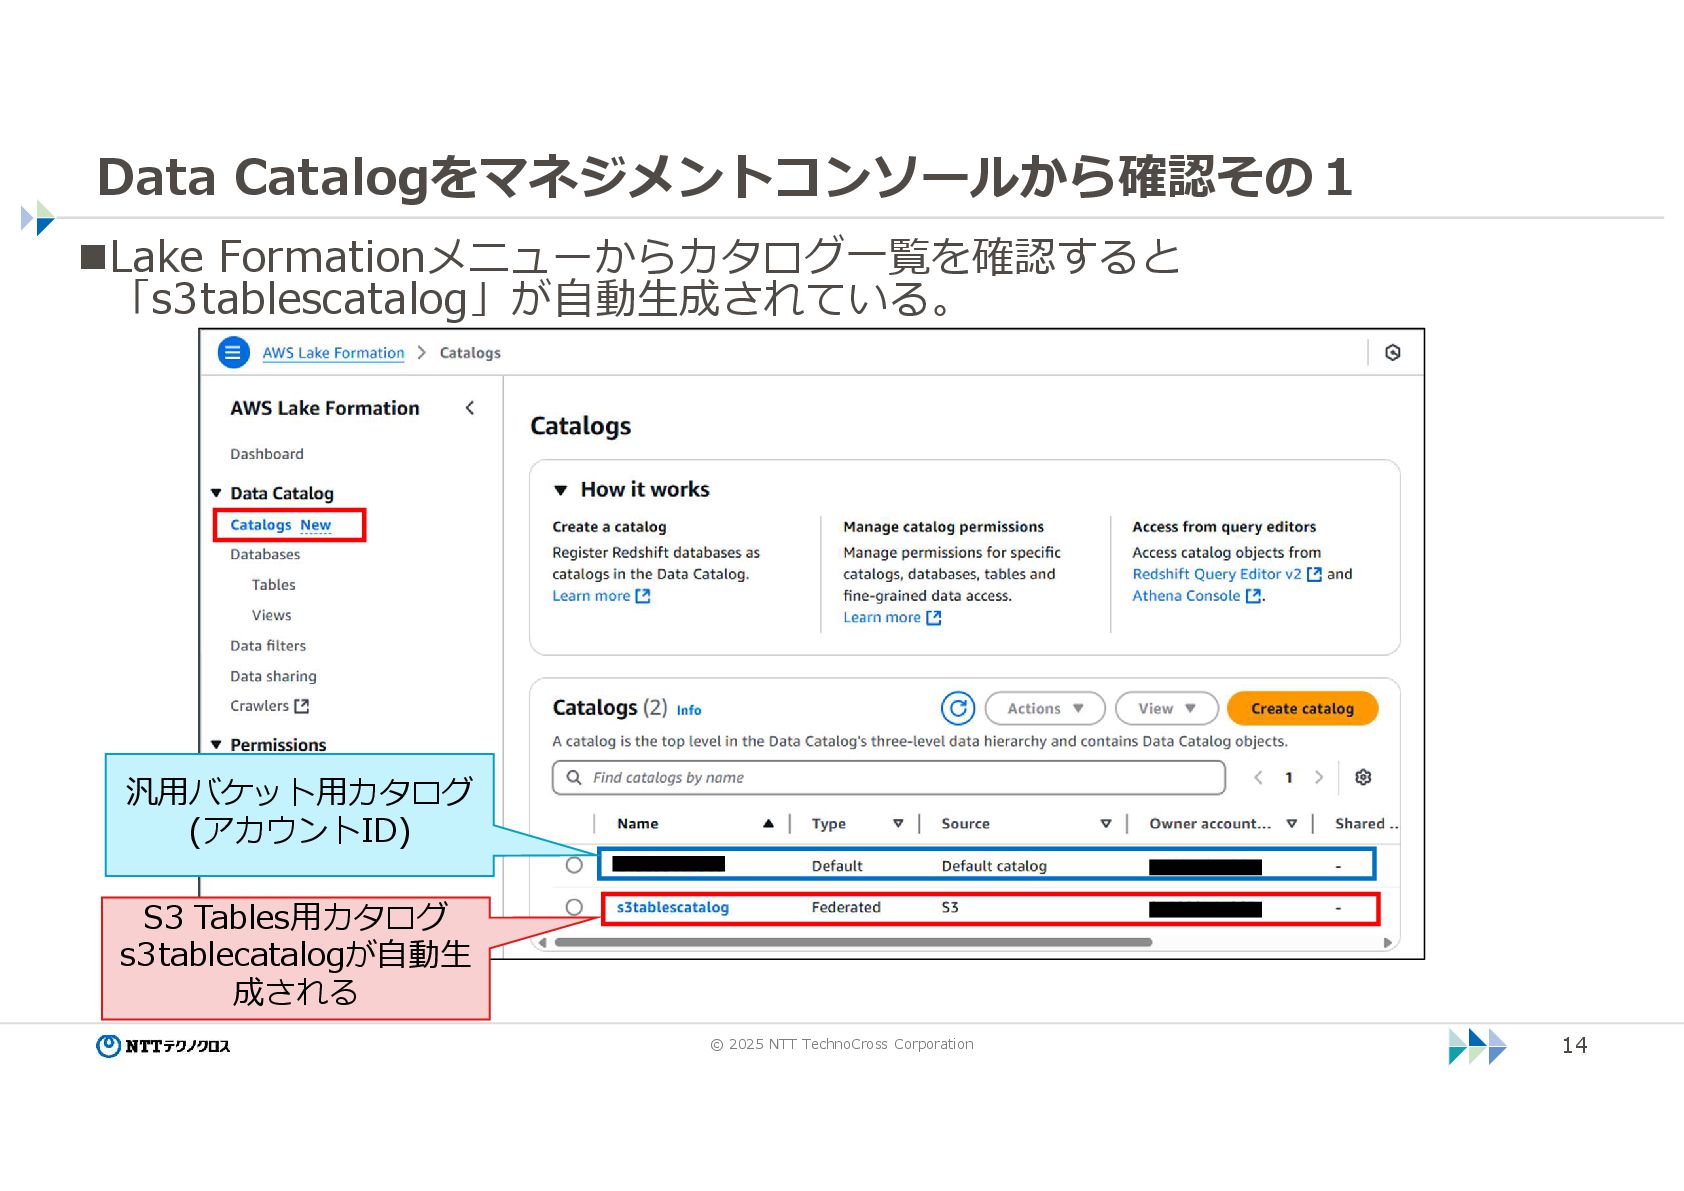Open the navigation hamburger menu icon

[233, 352]
